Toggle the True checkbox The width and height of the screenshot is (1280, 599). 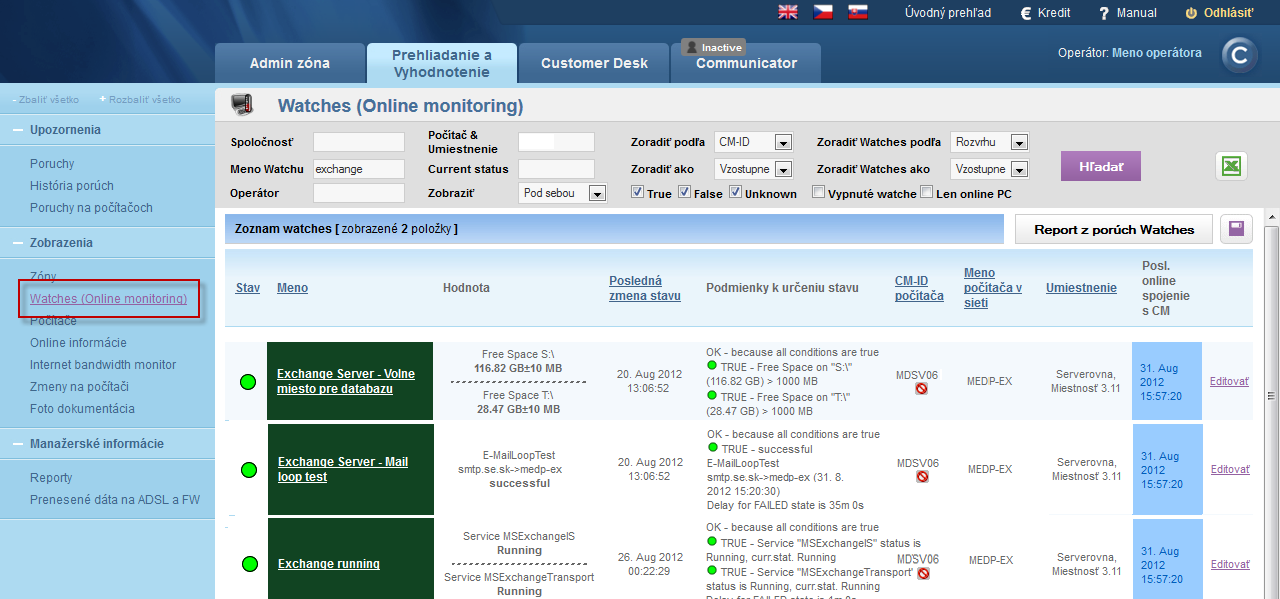pos(638,193)
